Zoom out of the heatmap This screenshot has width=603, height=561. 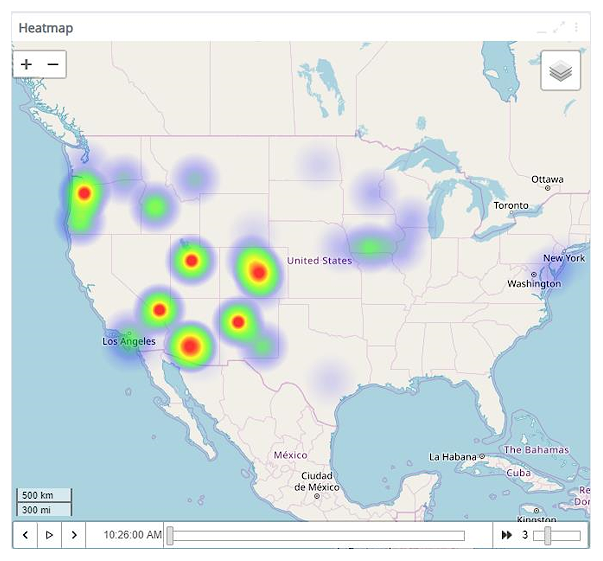tap(53, 64)
